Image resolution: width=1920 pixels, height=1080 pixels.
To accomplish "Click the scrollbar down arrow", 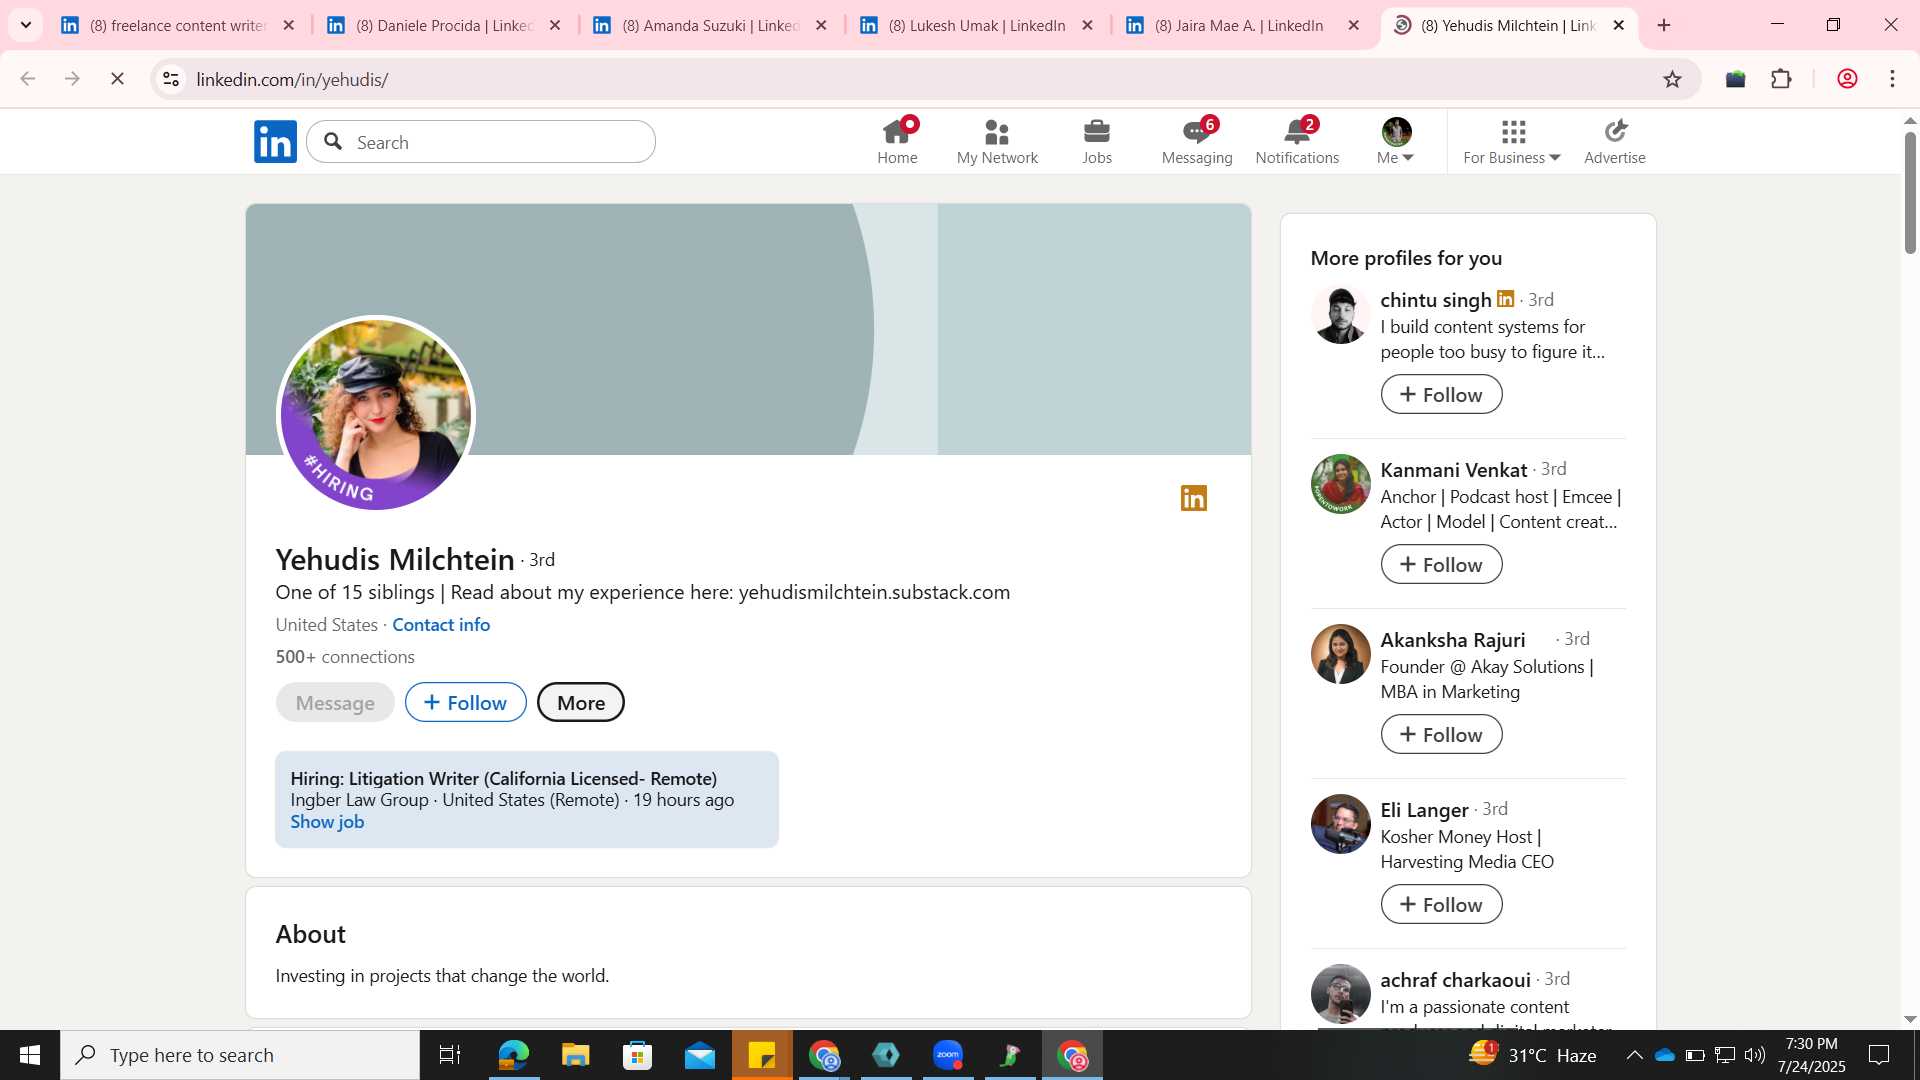I will tap(1910, 1019).
